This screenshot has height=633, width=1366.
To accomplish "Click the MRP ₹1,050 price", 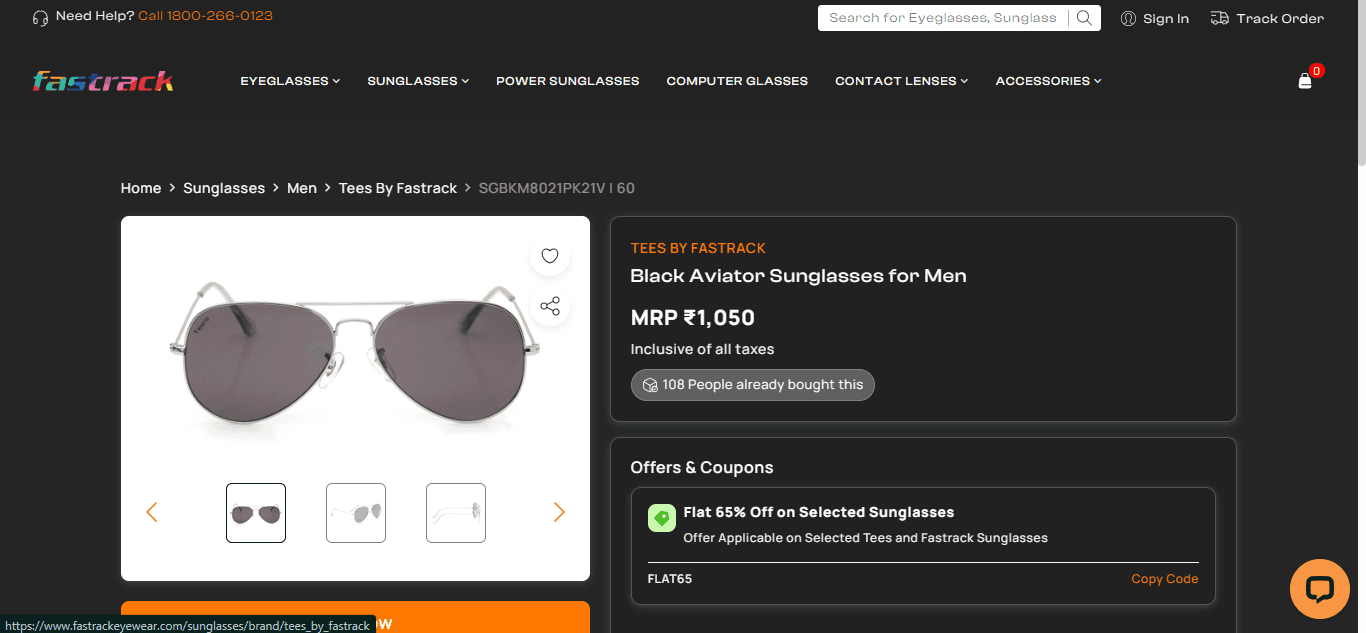I will click(692, 318).
